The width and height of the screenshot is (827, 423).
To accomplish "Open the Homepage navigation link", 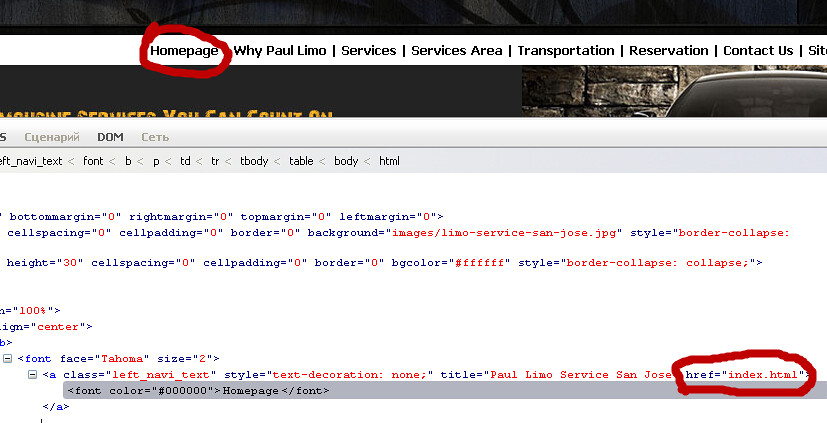I will click(184, 51).
